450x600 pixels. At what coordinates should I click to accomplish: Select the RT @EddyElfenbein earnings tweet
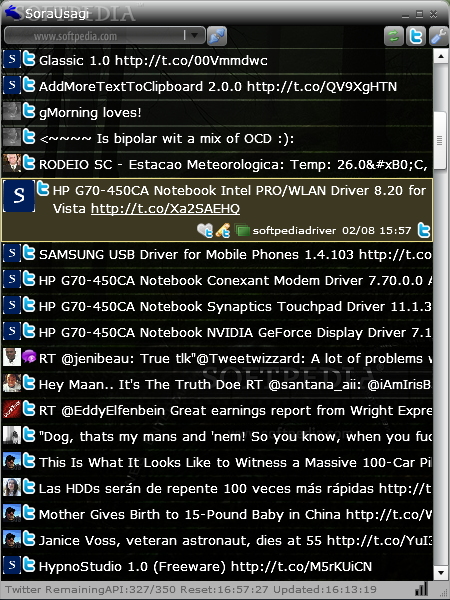pyautogui.click(x=217, y=411)
